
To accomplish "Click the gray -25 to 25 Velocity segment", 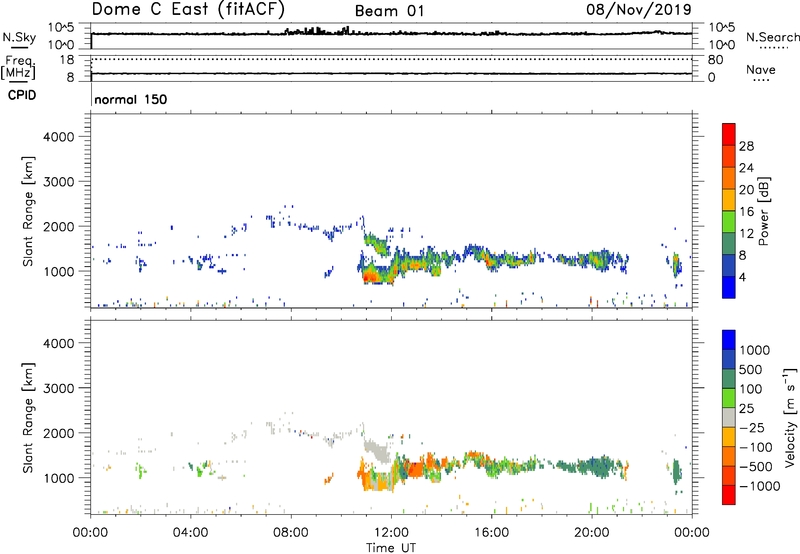I will [729, 417].
